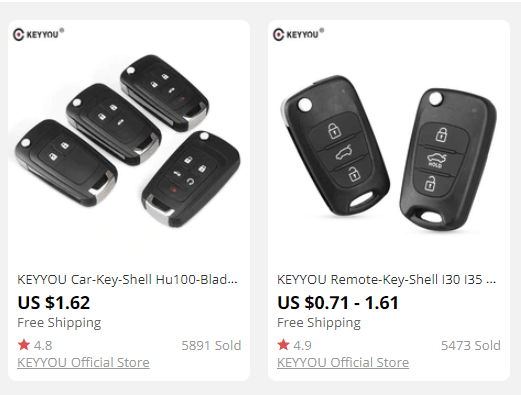Click the 4.9 rating value
Image resolution: width=521 pixels, height=395 pixels.
(302, 345)
